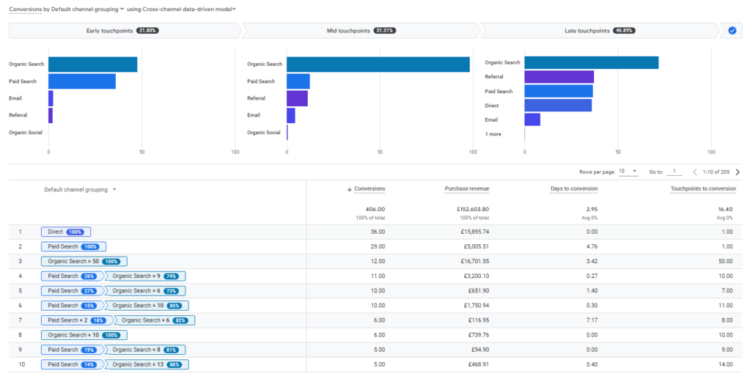Sort by Days to conversion column header
The image size is (750, 379).
pos(574,189)
